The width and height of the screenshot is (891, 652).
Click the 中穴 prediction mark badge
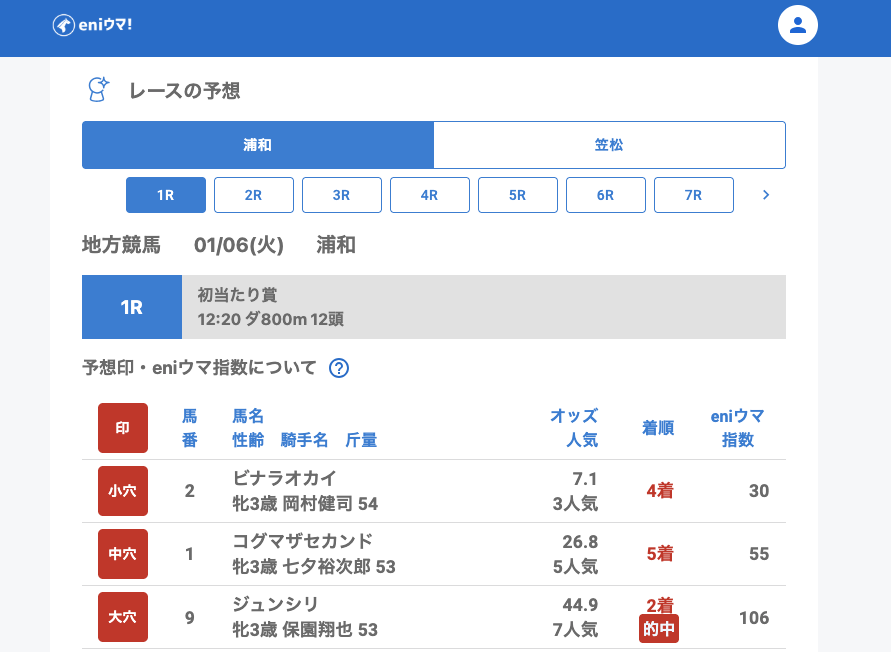click(123, 554)
